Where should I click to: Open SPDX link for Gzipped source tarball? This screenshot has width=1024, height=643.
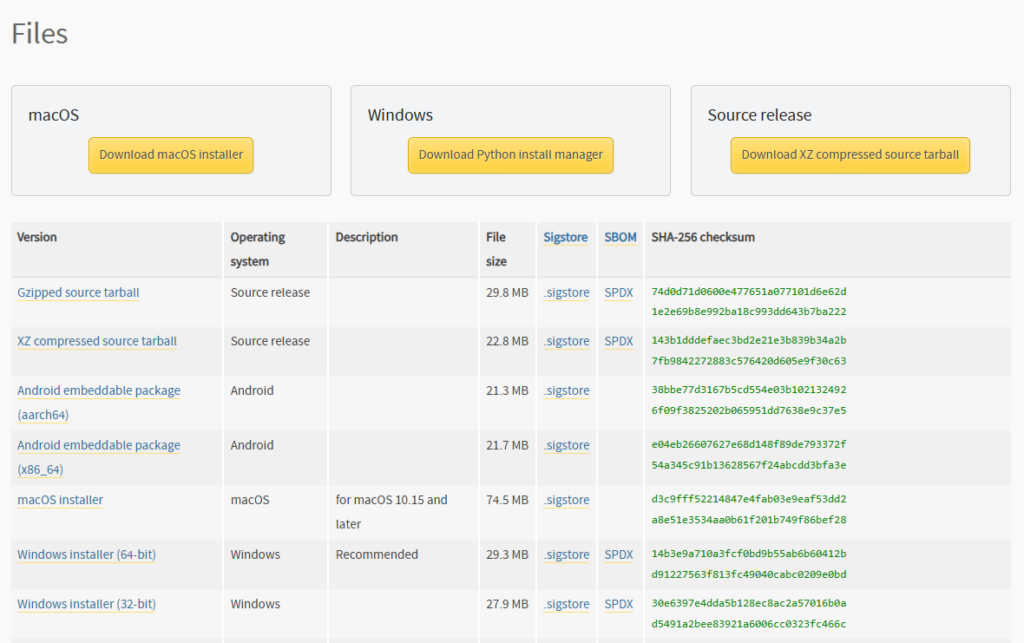(618, 292)
